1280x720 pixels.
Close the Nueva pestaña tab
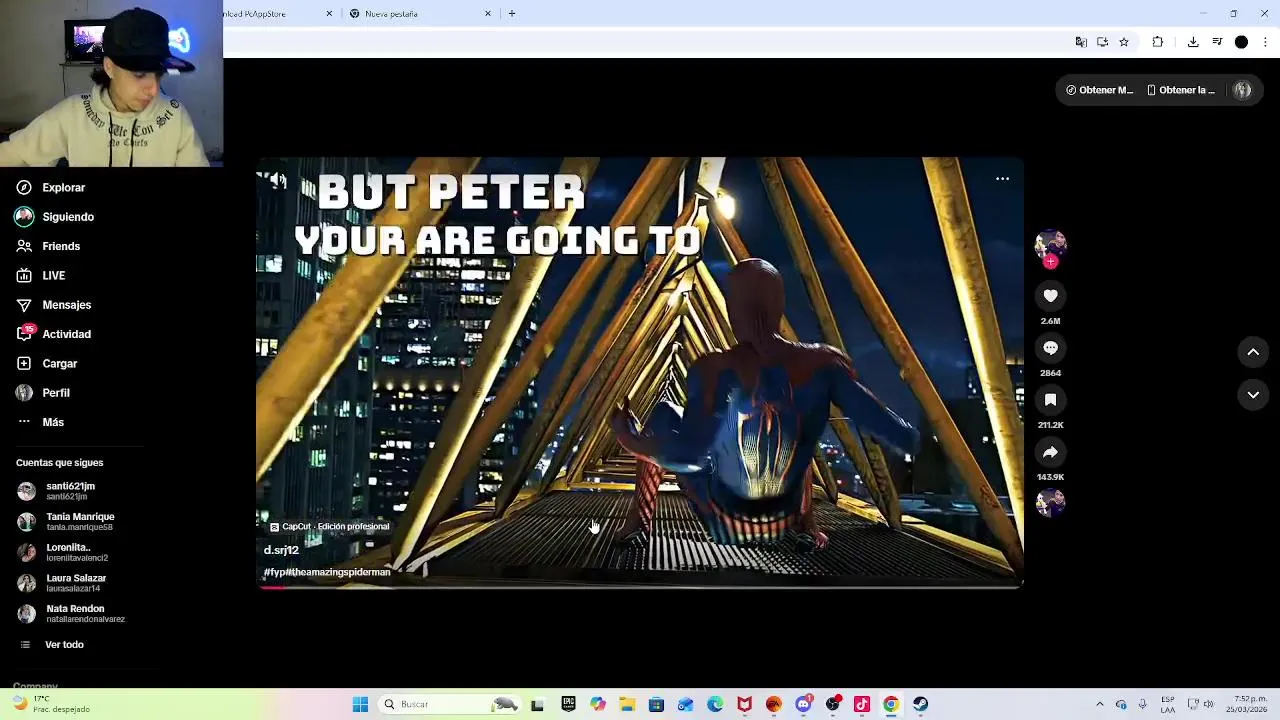(x=488, y=14)
